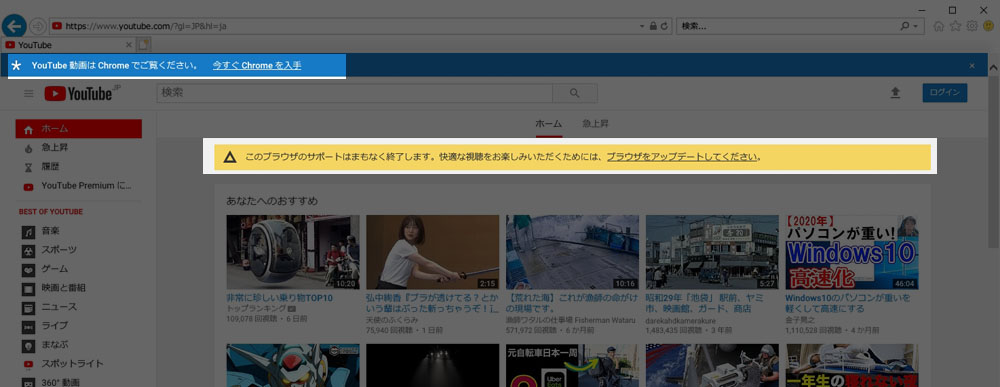Dismiss the Chrome promotion banner
The image size is (1000, 387).
coord(972,65)
